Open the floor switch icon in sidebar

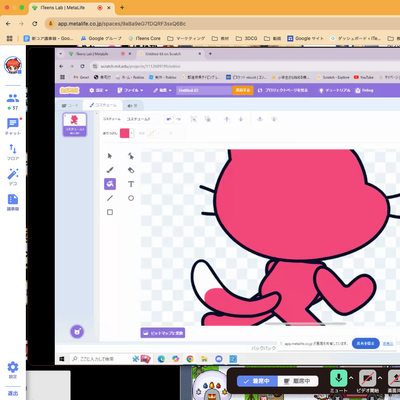[13, 152]
